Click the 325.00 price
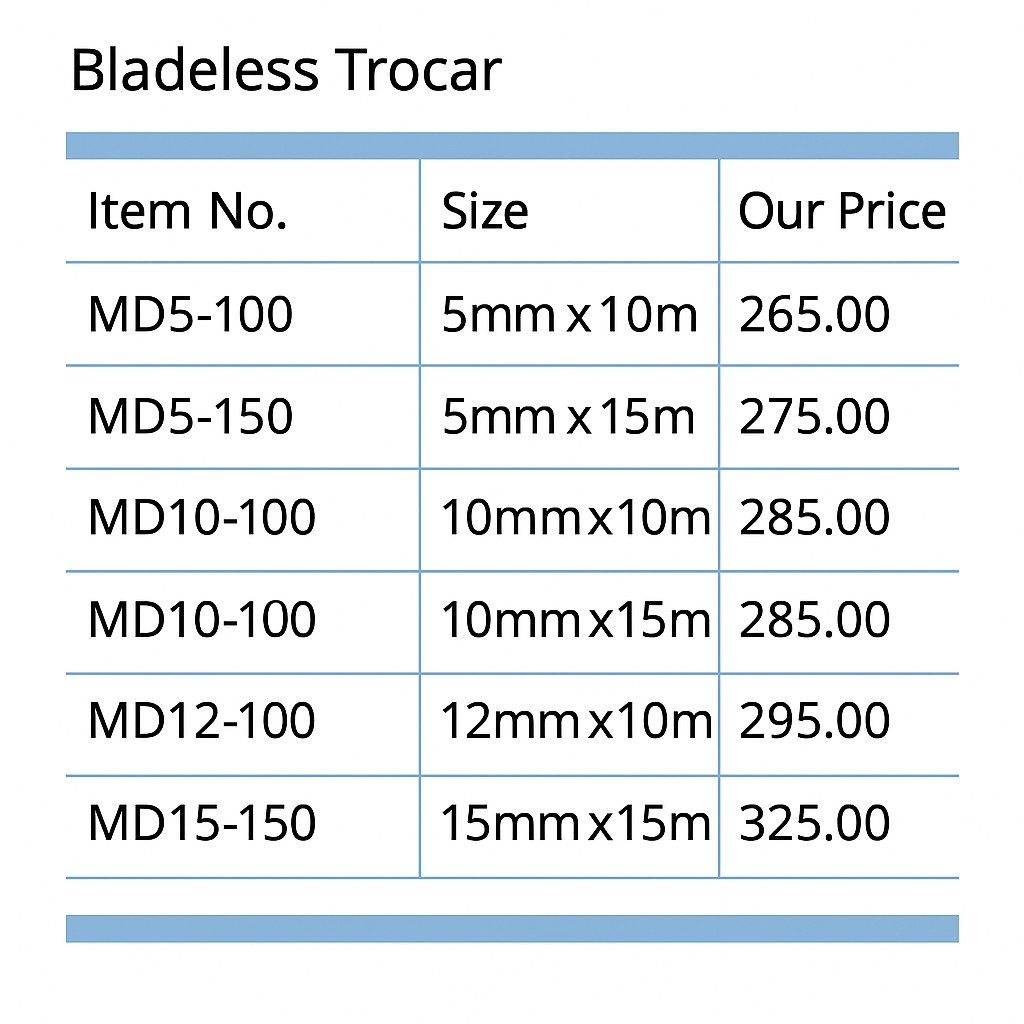1024x1024 pixels. 814,824
